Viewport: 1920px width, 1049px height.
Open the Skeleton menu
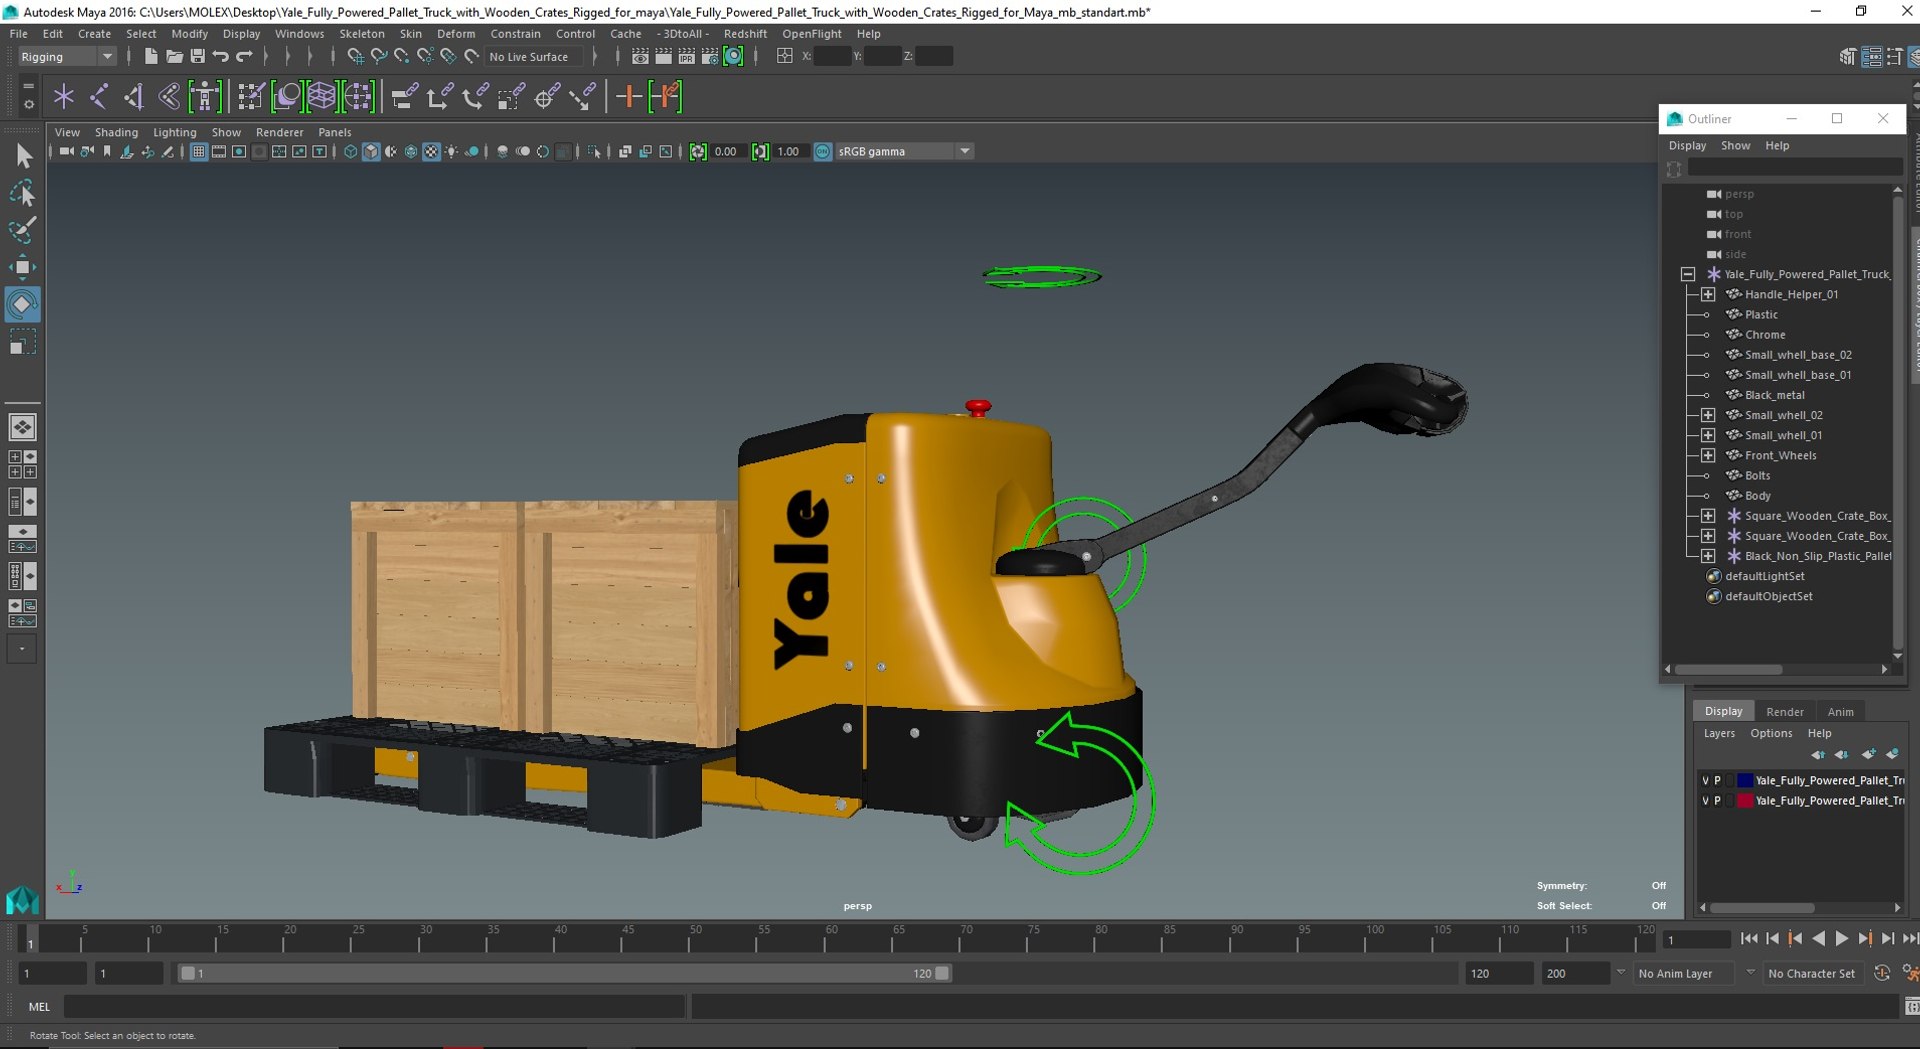click(362, 34)
